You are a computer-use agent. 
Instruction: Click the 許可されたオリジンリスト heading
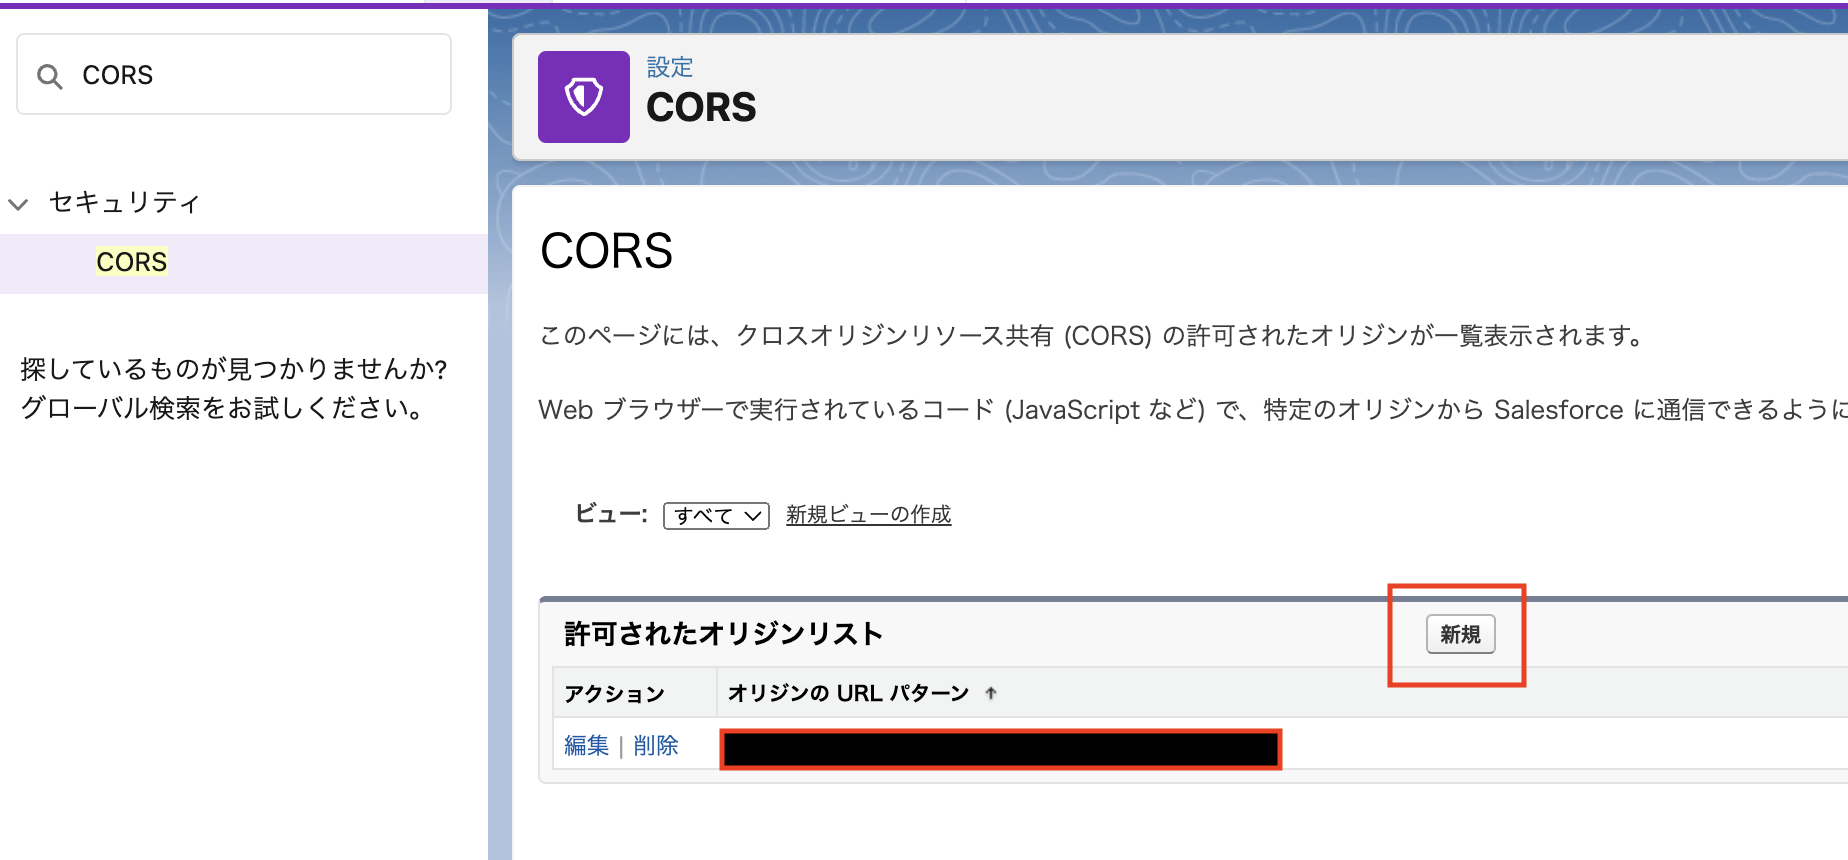point(723,633)
